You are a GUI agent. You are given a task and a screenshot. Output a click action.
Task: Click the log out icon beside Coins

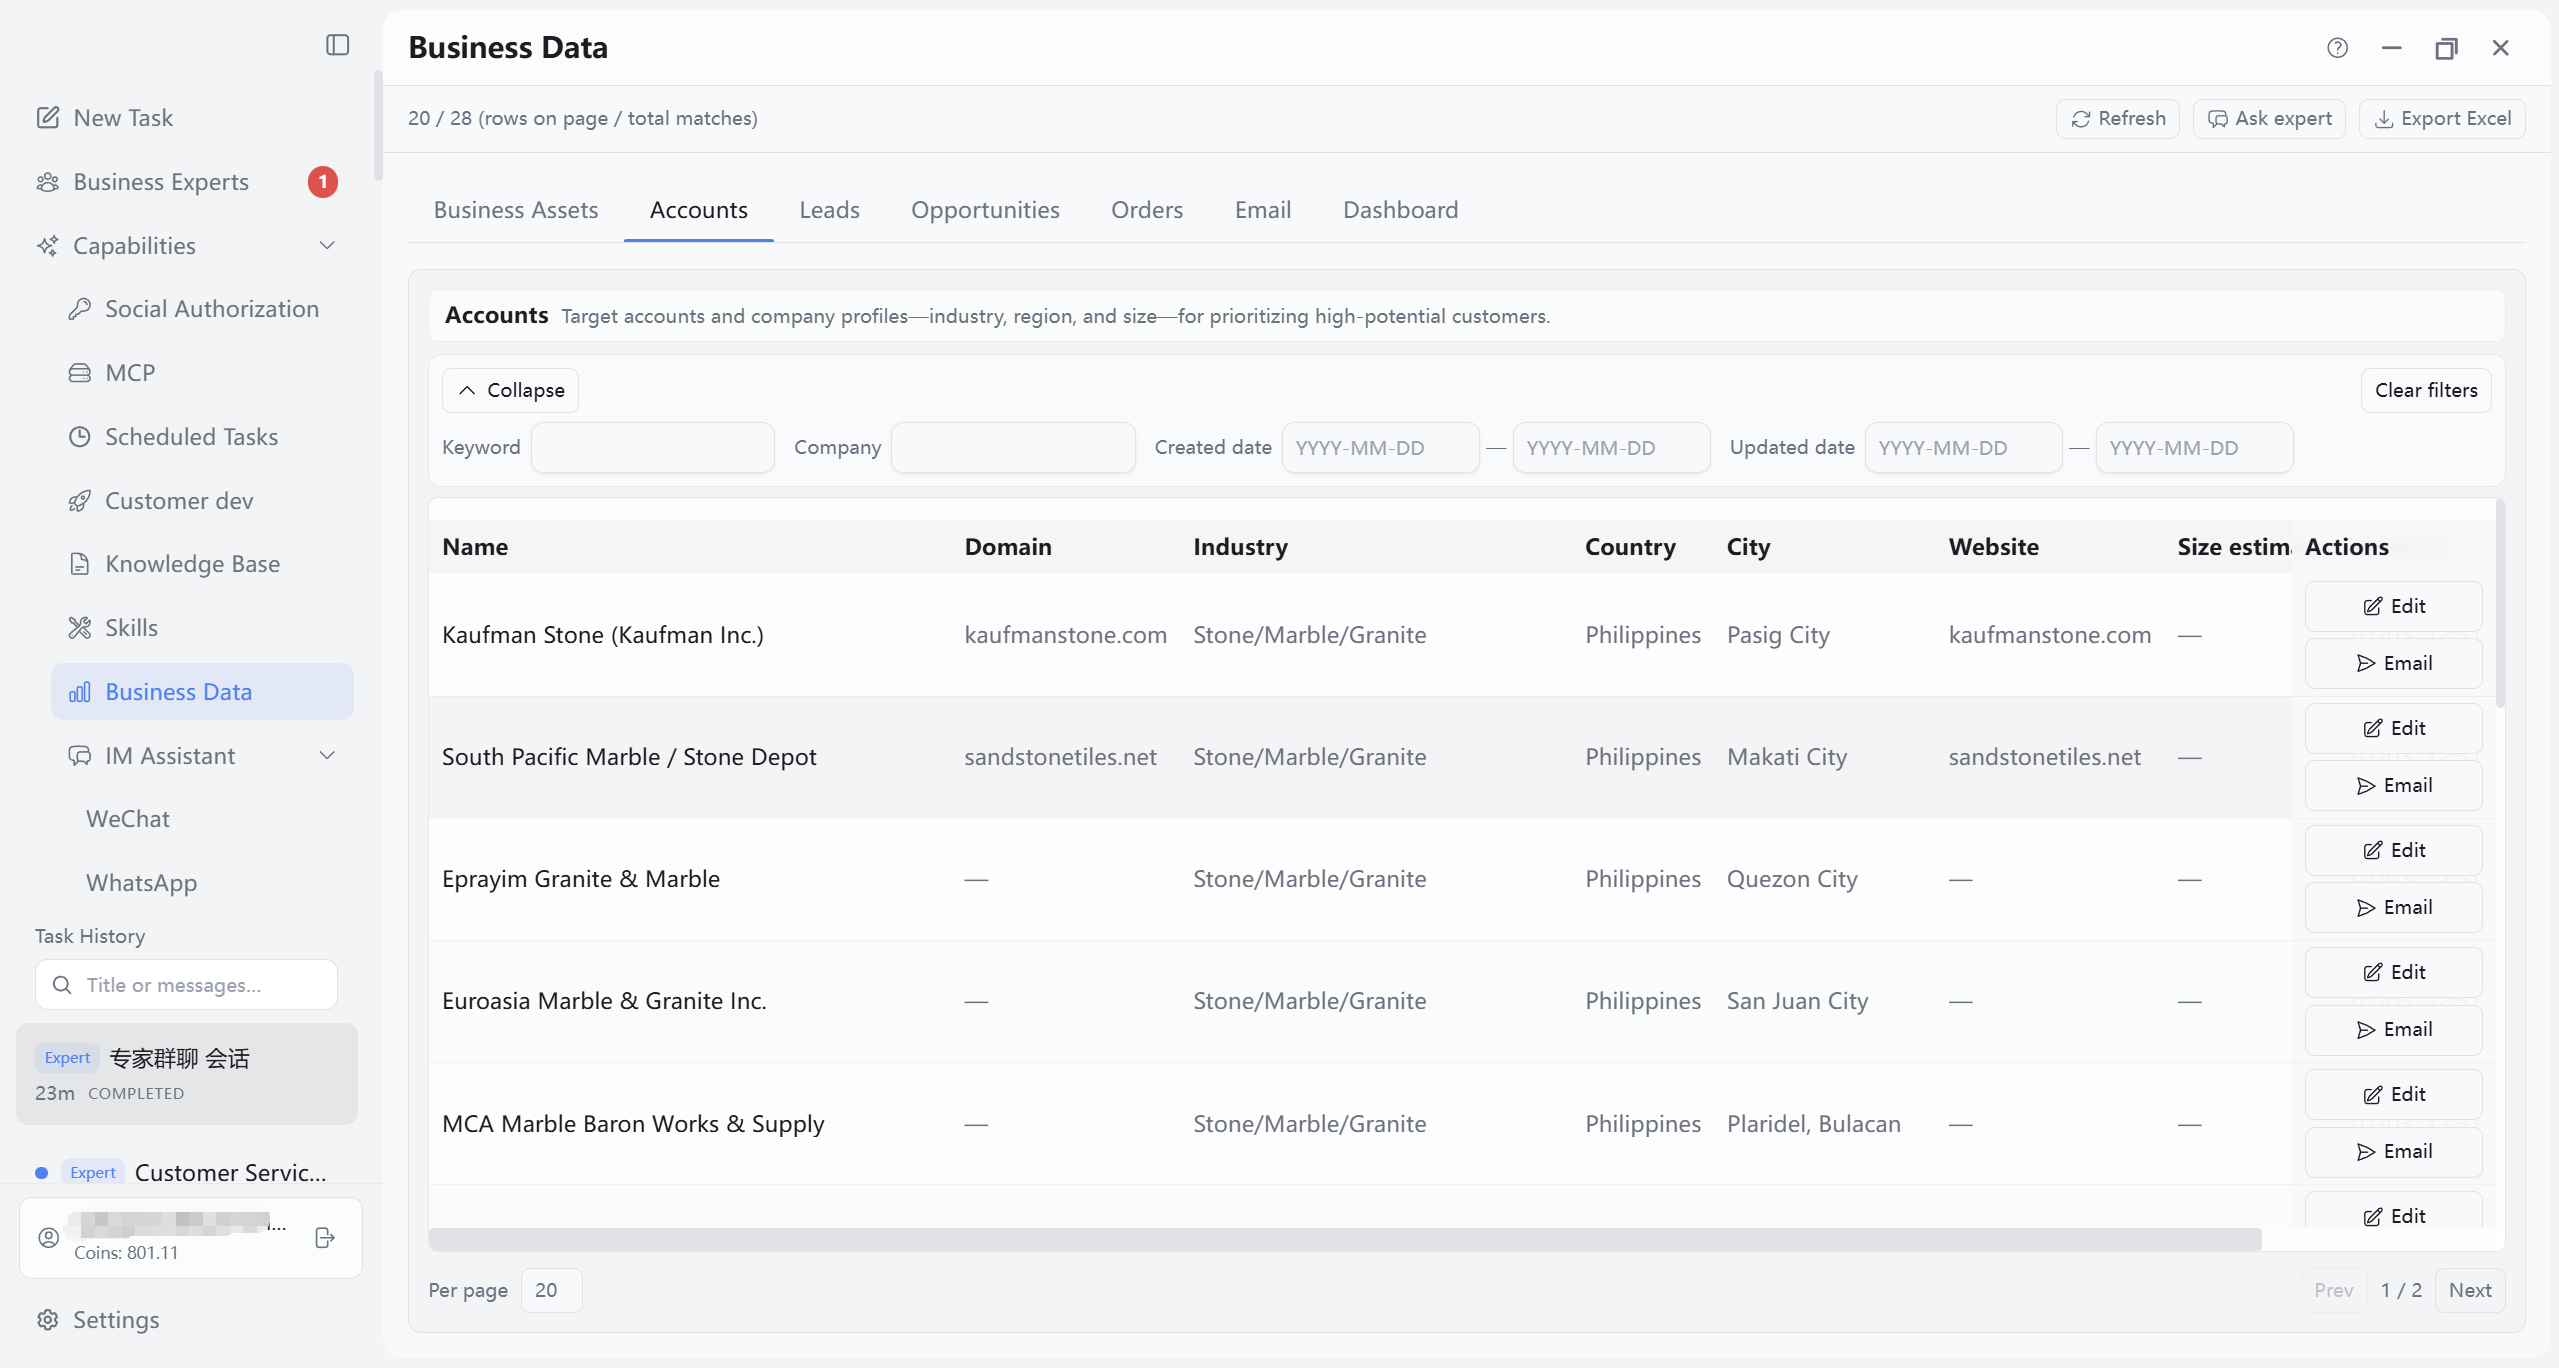[324, 1238]
